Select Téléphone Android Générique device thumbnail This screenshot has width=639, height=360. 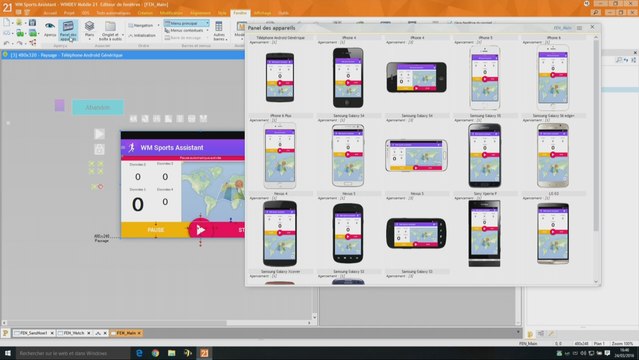pyautogui.click(x=280, y=77)
